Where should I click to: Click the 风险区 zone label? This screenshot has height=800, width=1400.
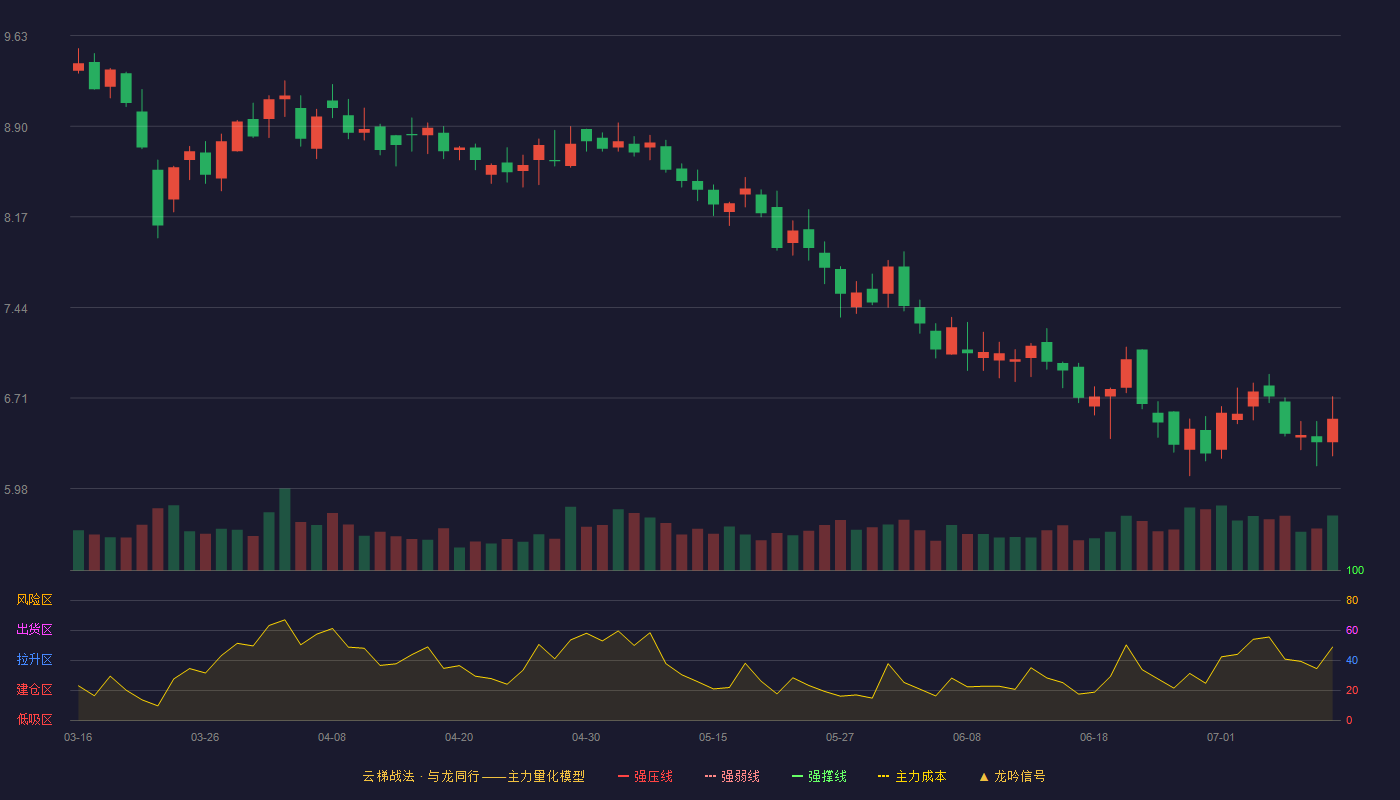[34, 600]
